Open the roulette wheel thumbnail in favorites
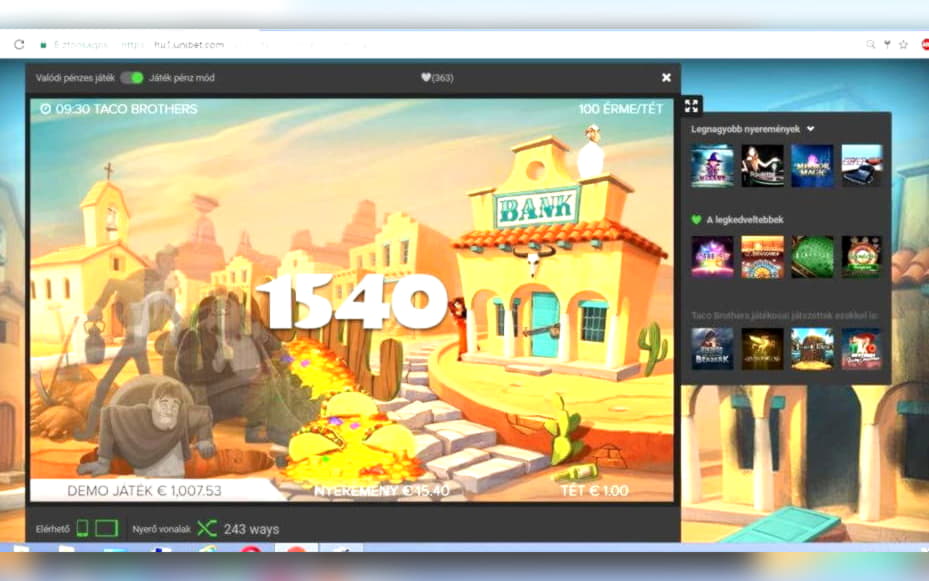The width and height of the screenshot is (929, 581). 861,257
